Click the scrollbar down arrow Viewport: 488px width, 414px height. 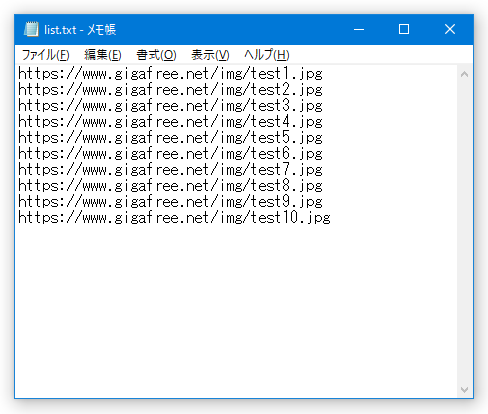tap(464, 389)
